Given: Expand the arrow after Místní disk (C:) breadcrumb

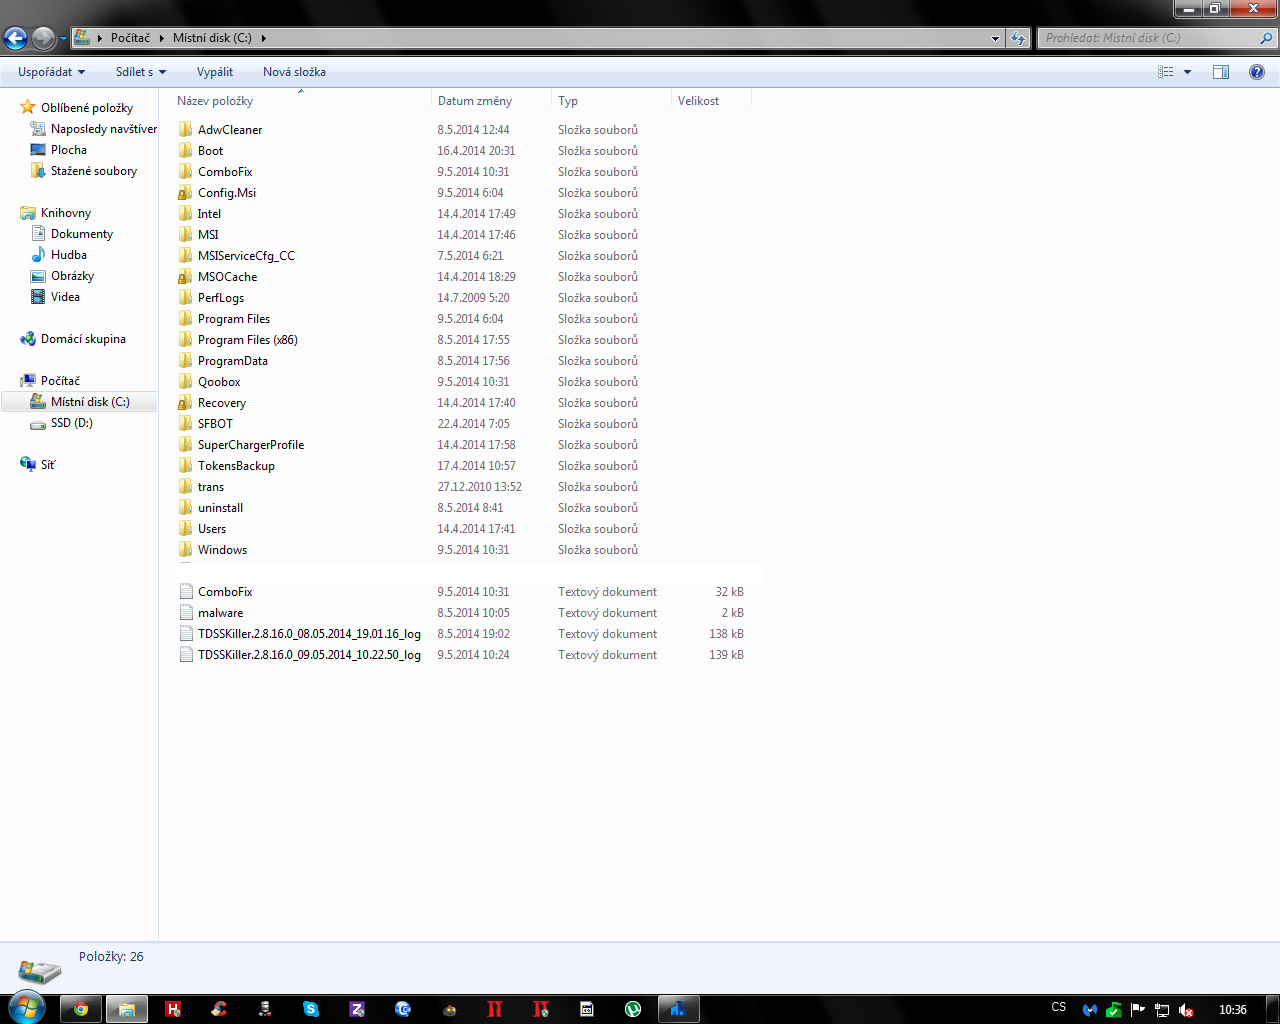Looking at the screenshot, I should coord(264,38).
